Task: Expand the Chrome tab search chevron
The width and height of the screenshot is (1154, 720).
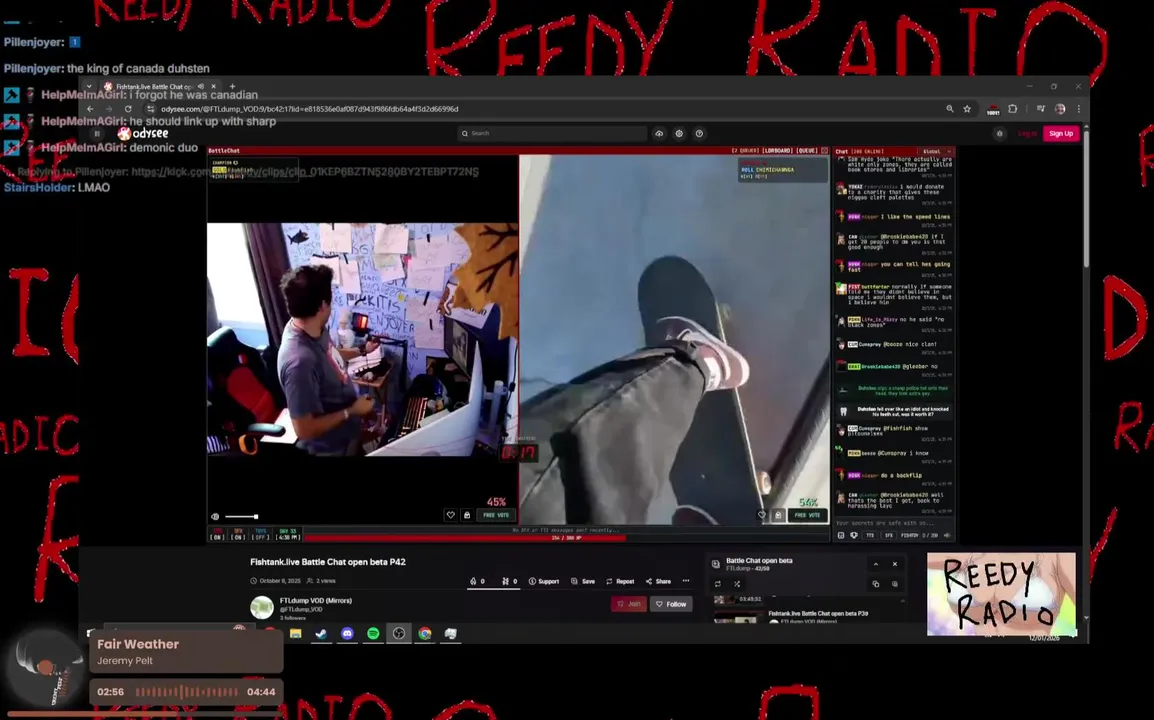Action: tap(89, 86)
